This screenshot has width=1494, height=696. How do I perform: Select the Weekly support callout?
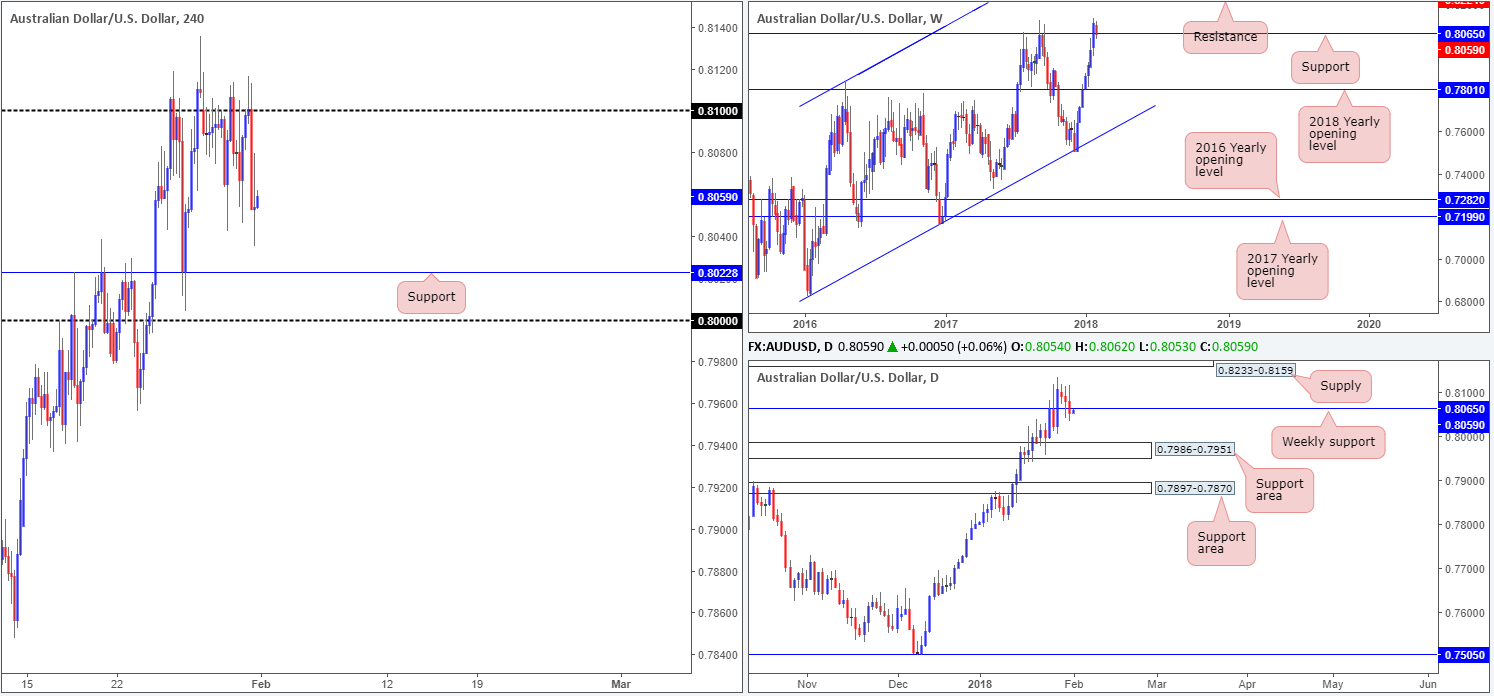(1329, 442)
